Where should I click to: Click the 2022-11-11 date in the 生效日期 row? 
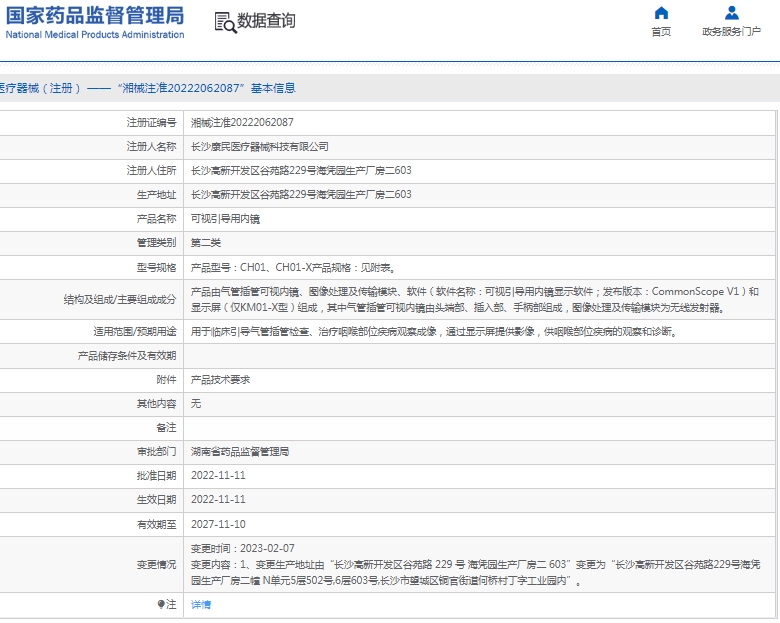tap(218, 499)
